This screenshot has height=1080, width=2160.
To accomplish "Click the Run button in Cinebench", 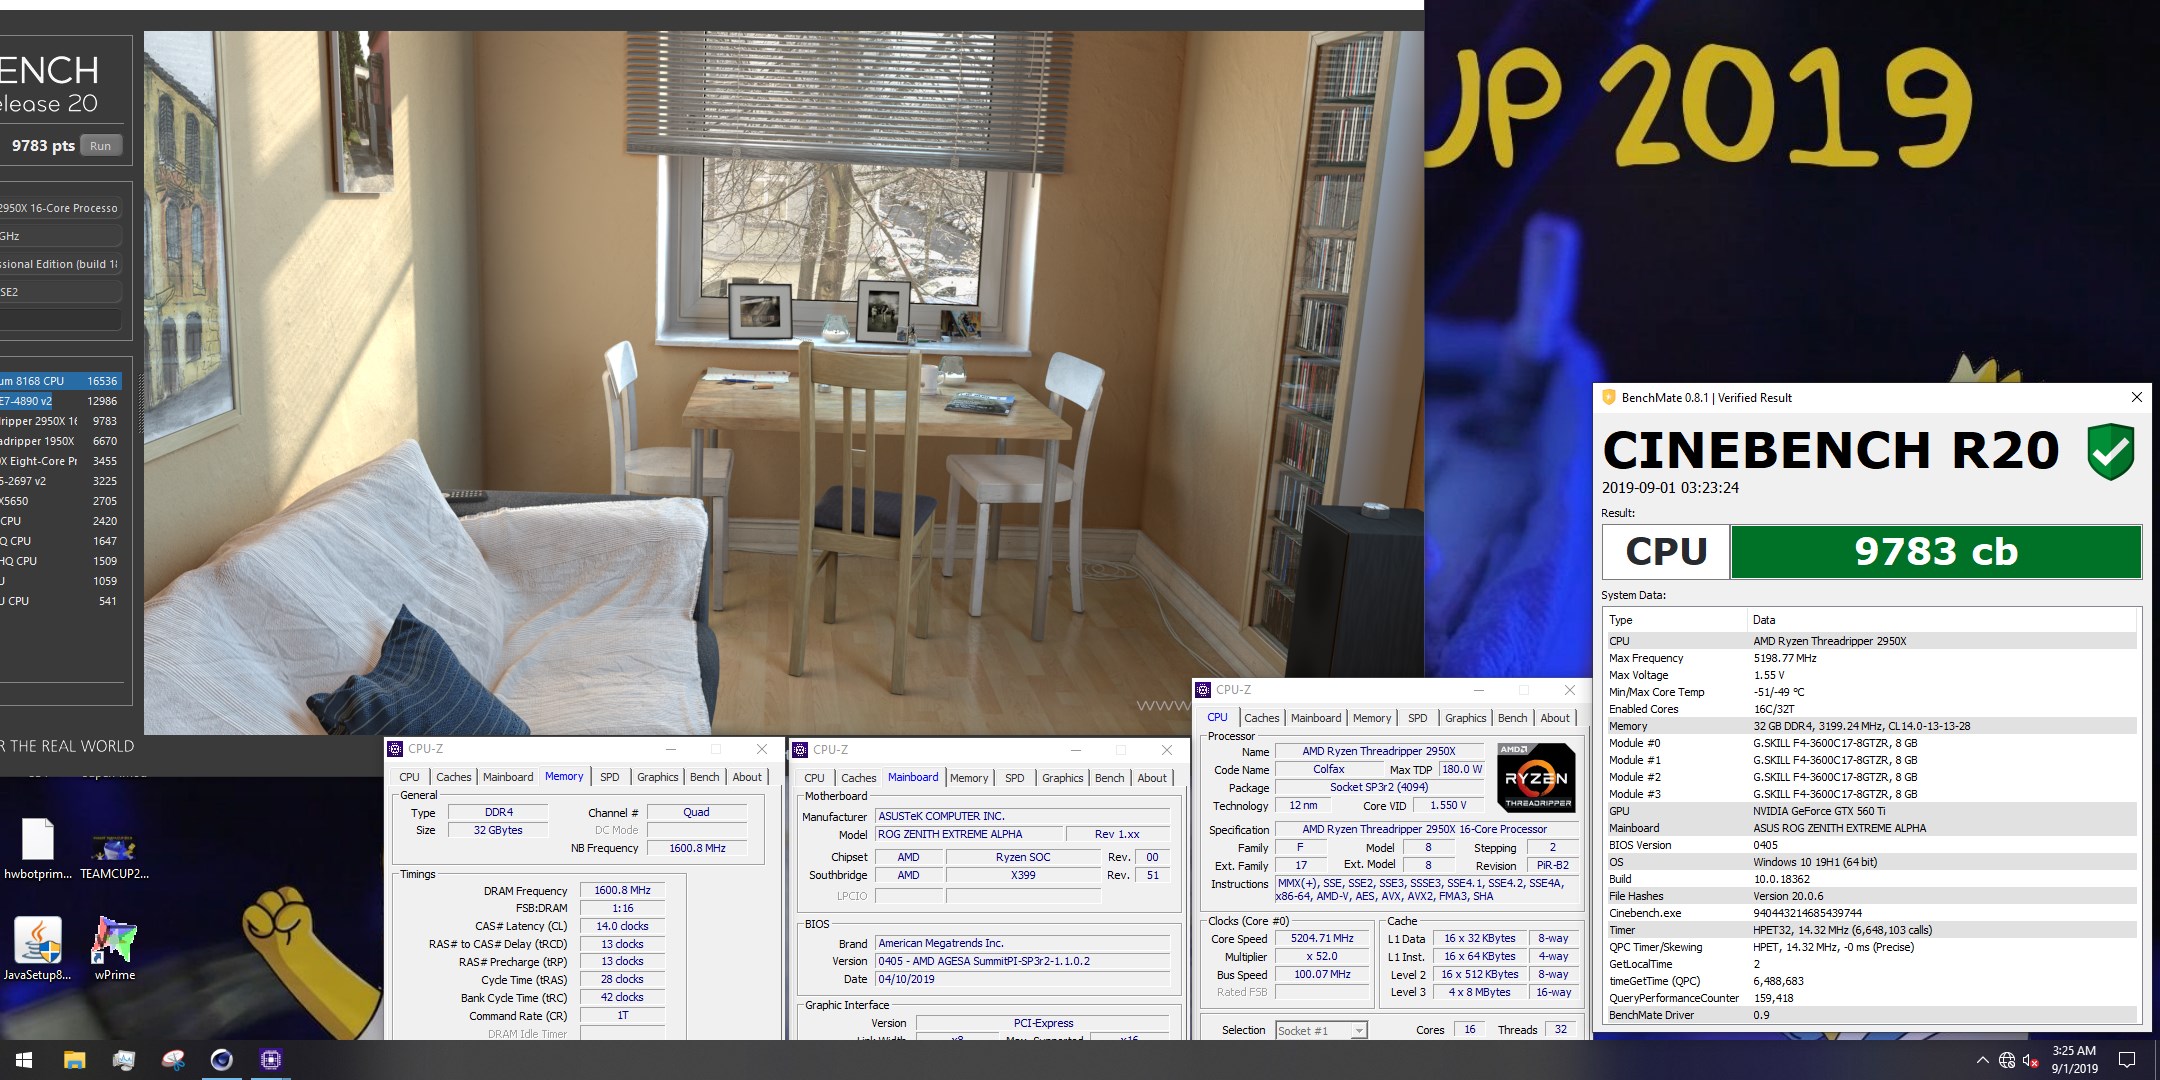I will [100, 144].
